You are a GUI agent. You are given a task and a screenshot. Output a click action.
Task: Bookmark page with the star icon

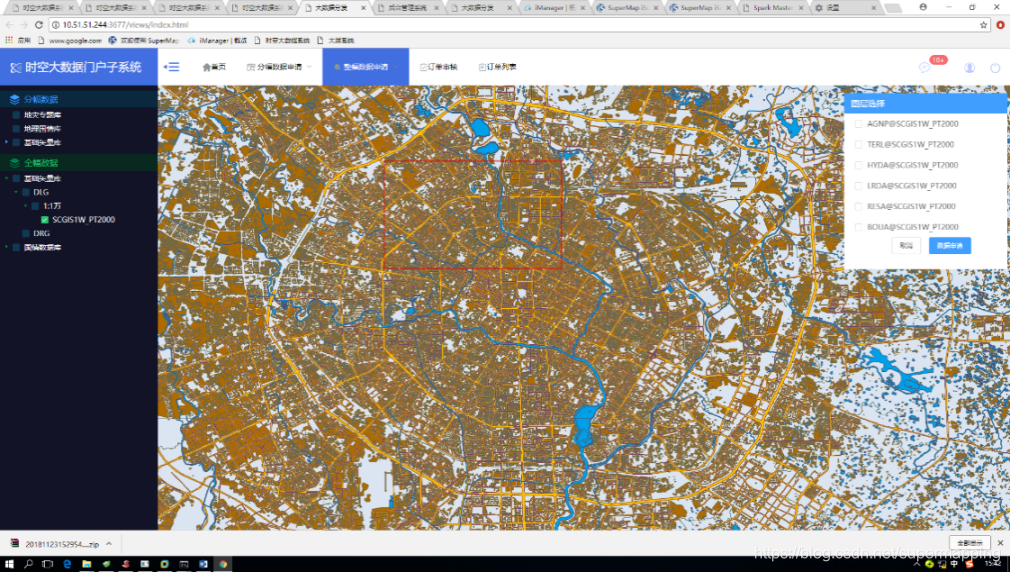984,24
